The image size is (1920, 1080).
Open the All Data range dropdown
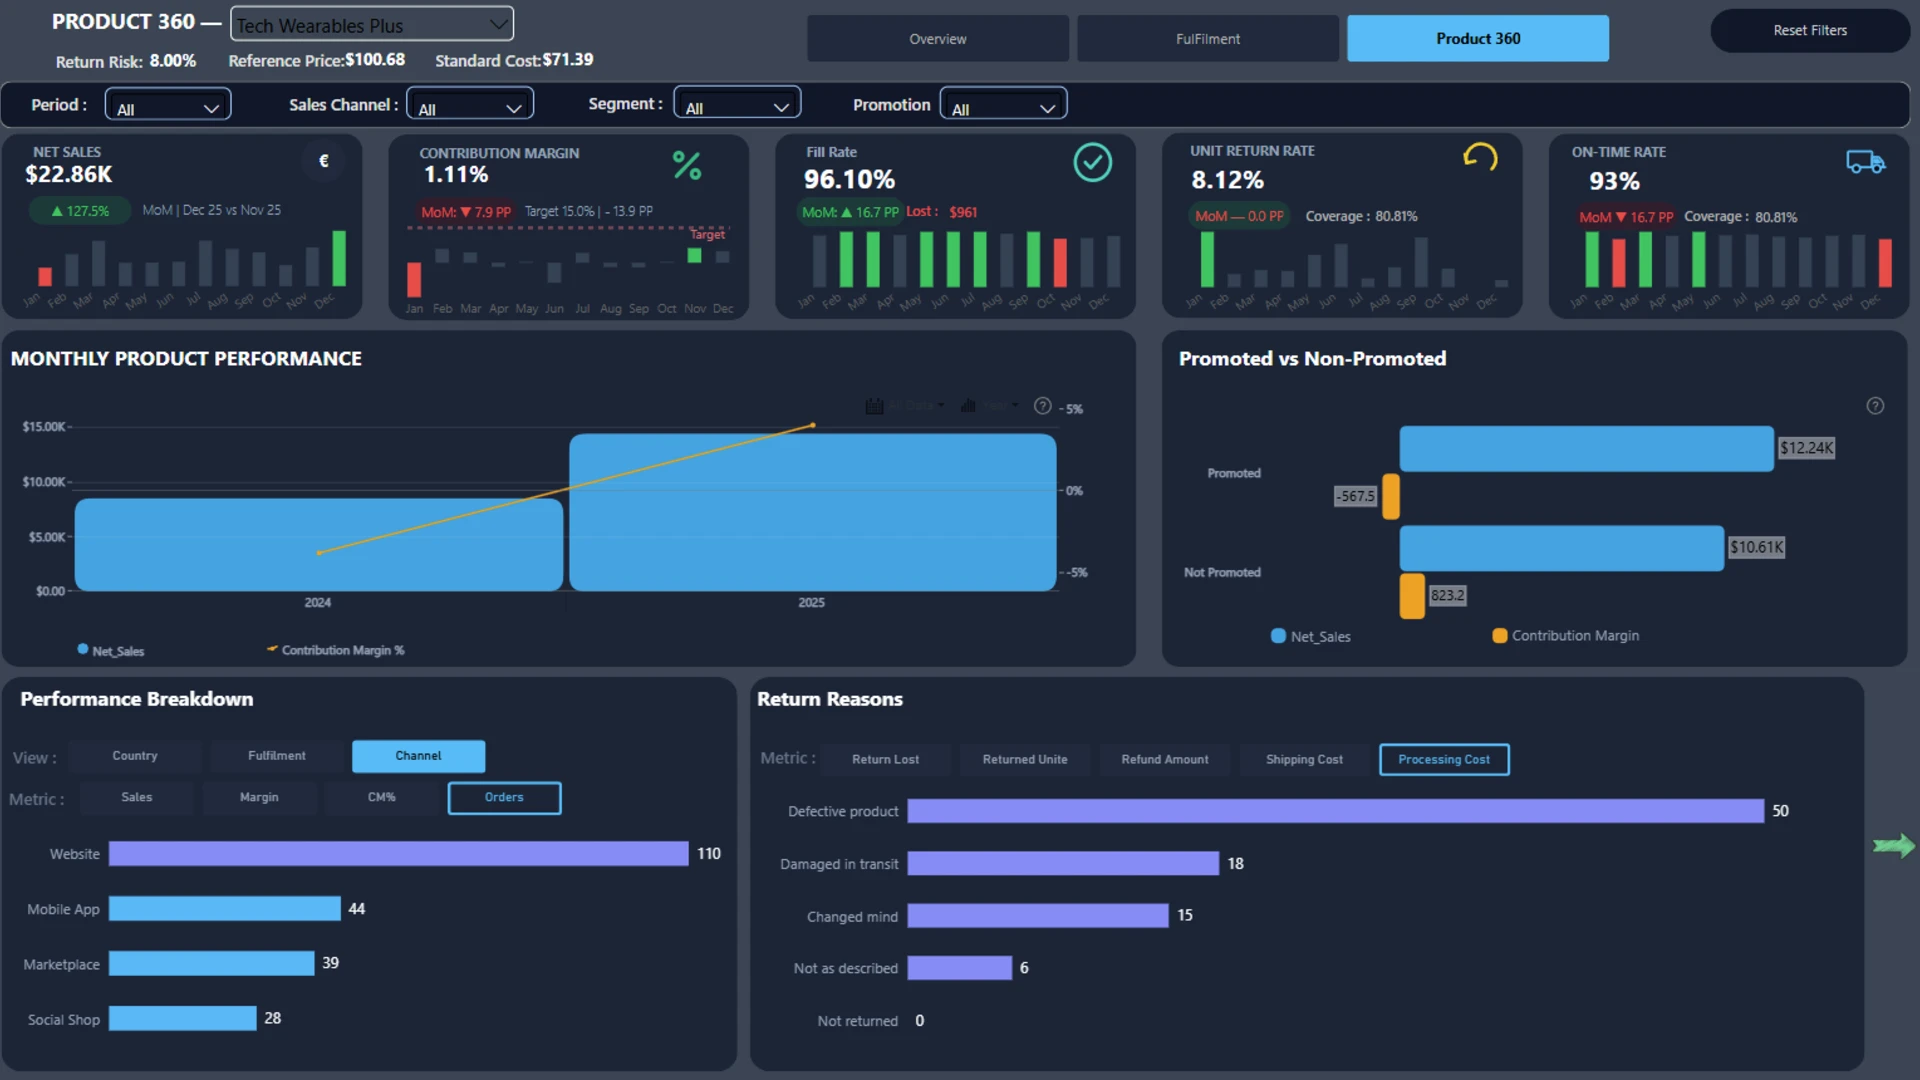pyautogui.click(x=917, y=405)
